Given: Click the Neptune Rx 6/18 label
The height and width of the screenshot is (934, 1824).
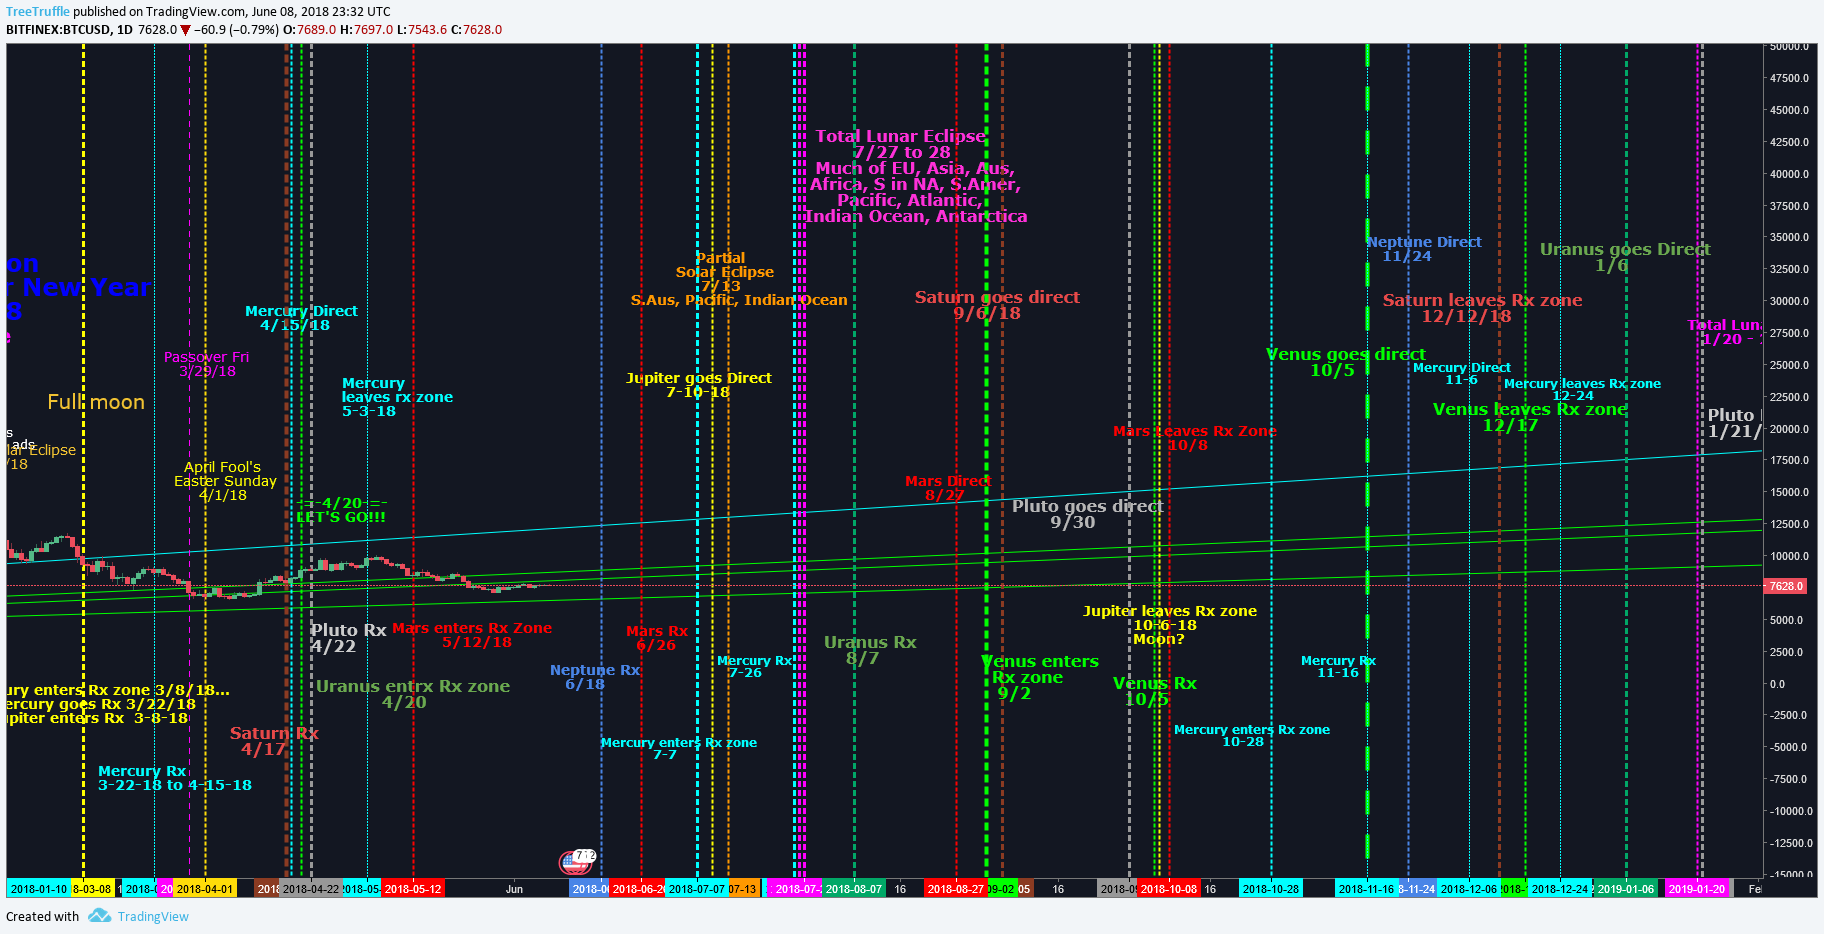Looking at the screenshot, I should [594, 677].
